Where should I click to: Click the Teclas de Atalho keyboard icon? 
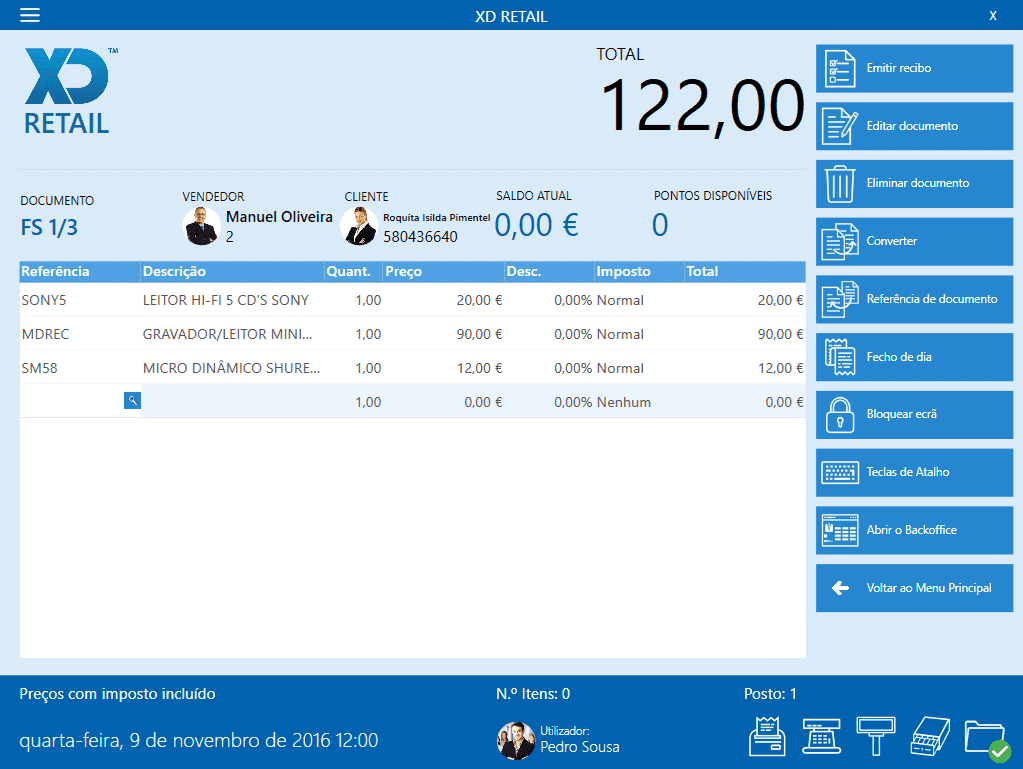839,472
